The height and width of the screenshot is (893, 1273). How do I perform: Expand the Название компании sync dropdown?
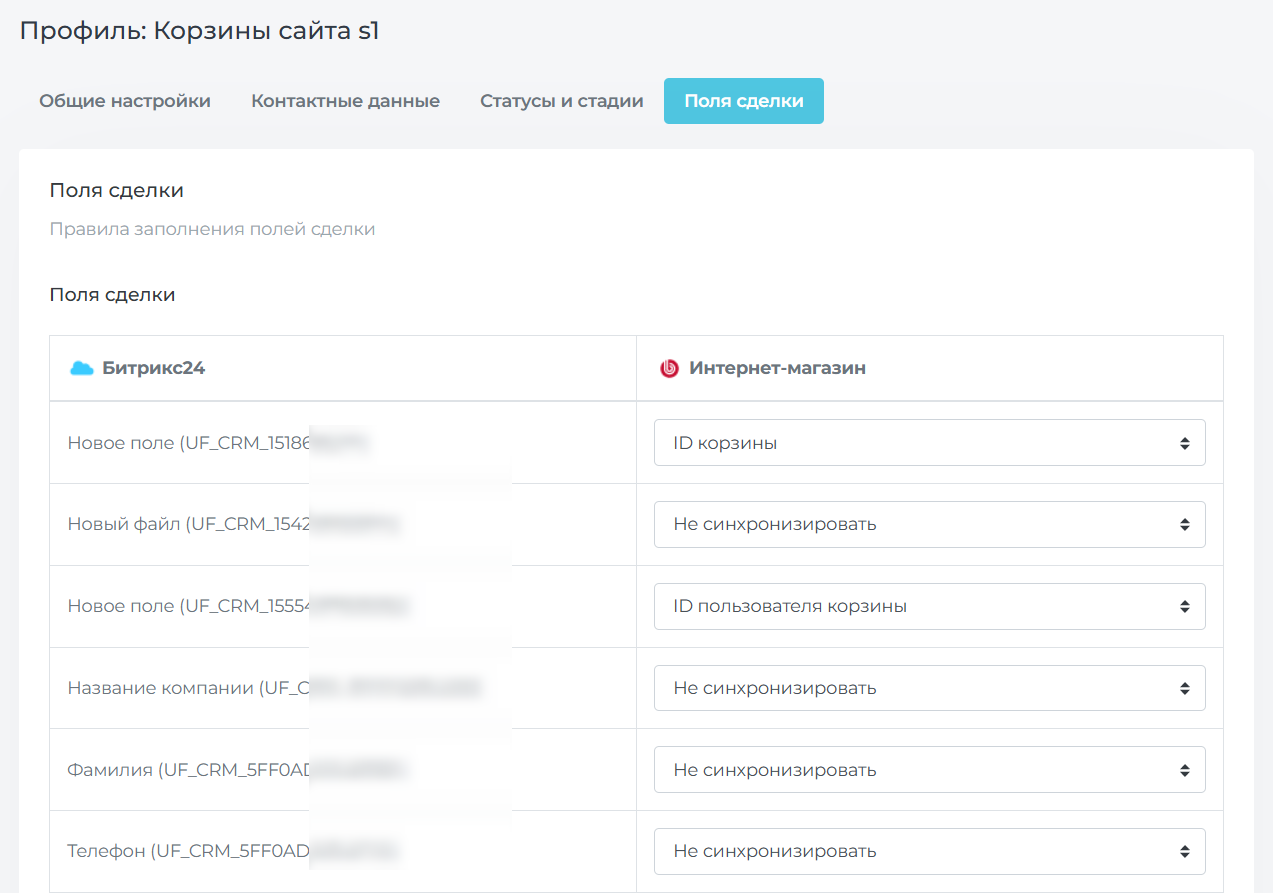click(929, 688)
